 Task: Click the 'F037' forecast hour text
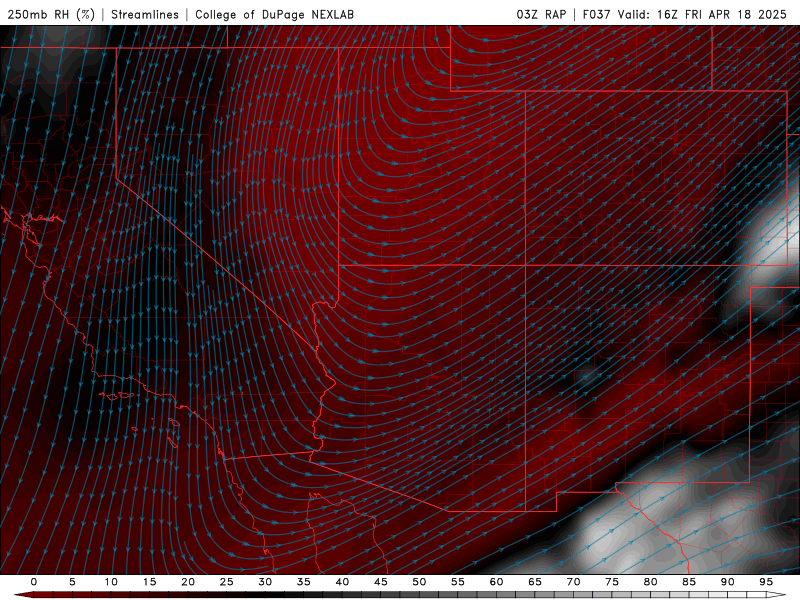point(596,14)
